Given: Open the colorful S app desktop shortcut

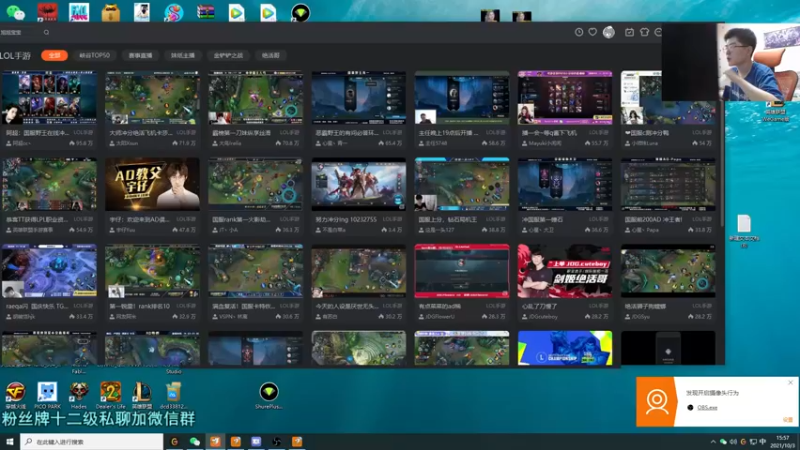Looking at the screenshot, I should click(x=173, y=13).
